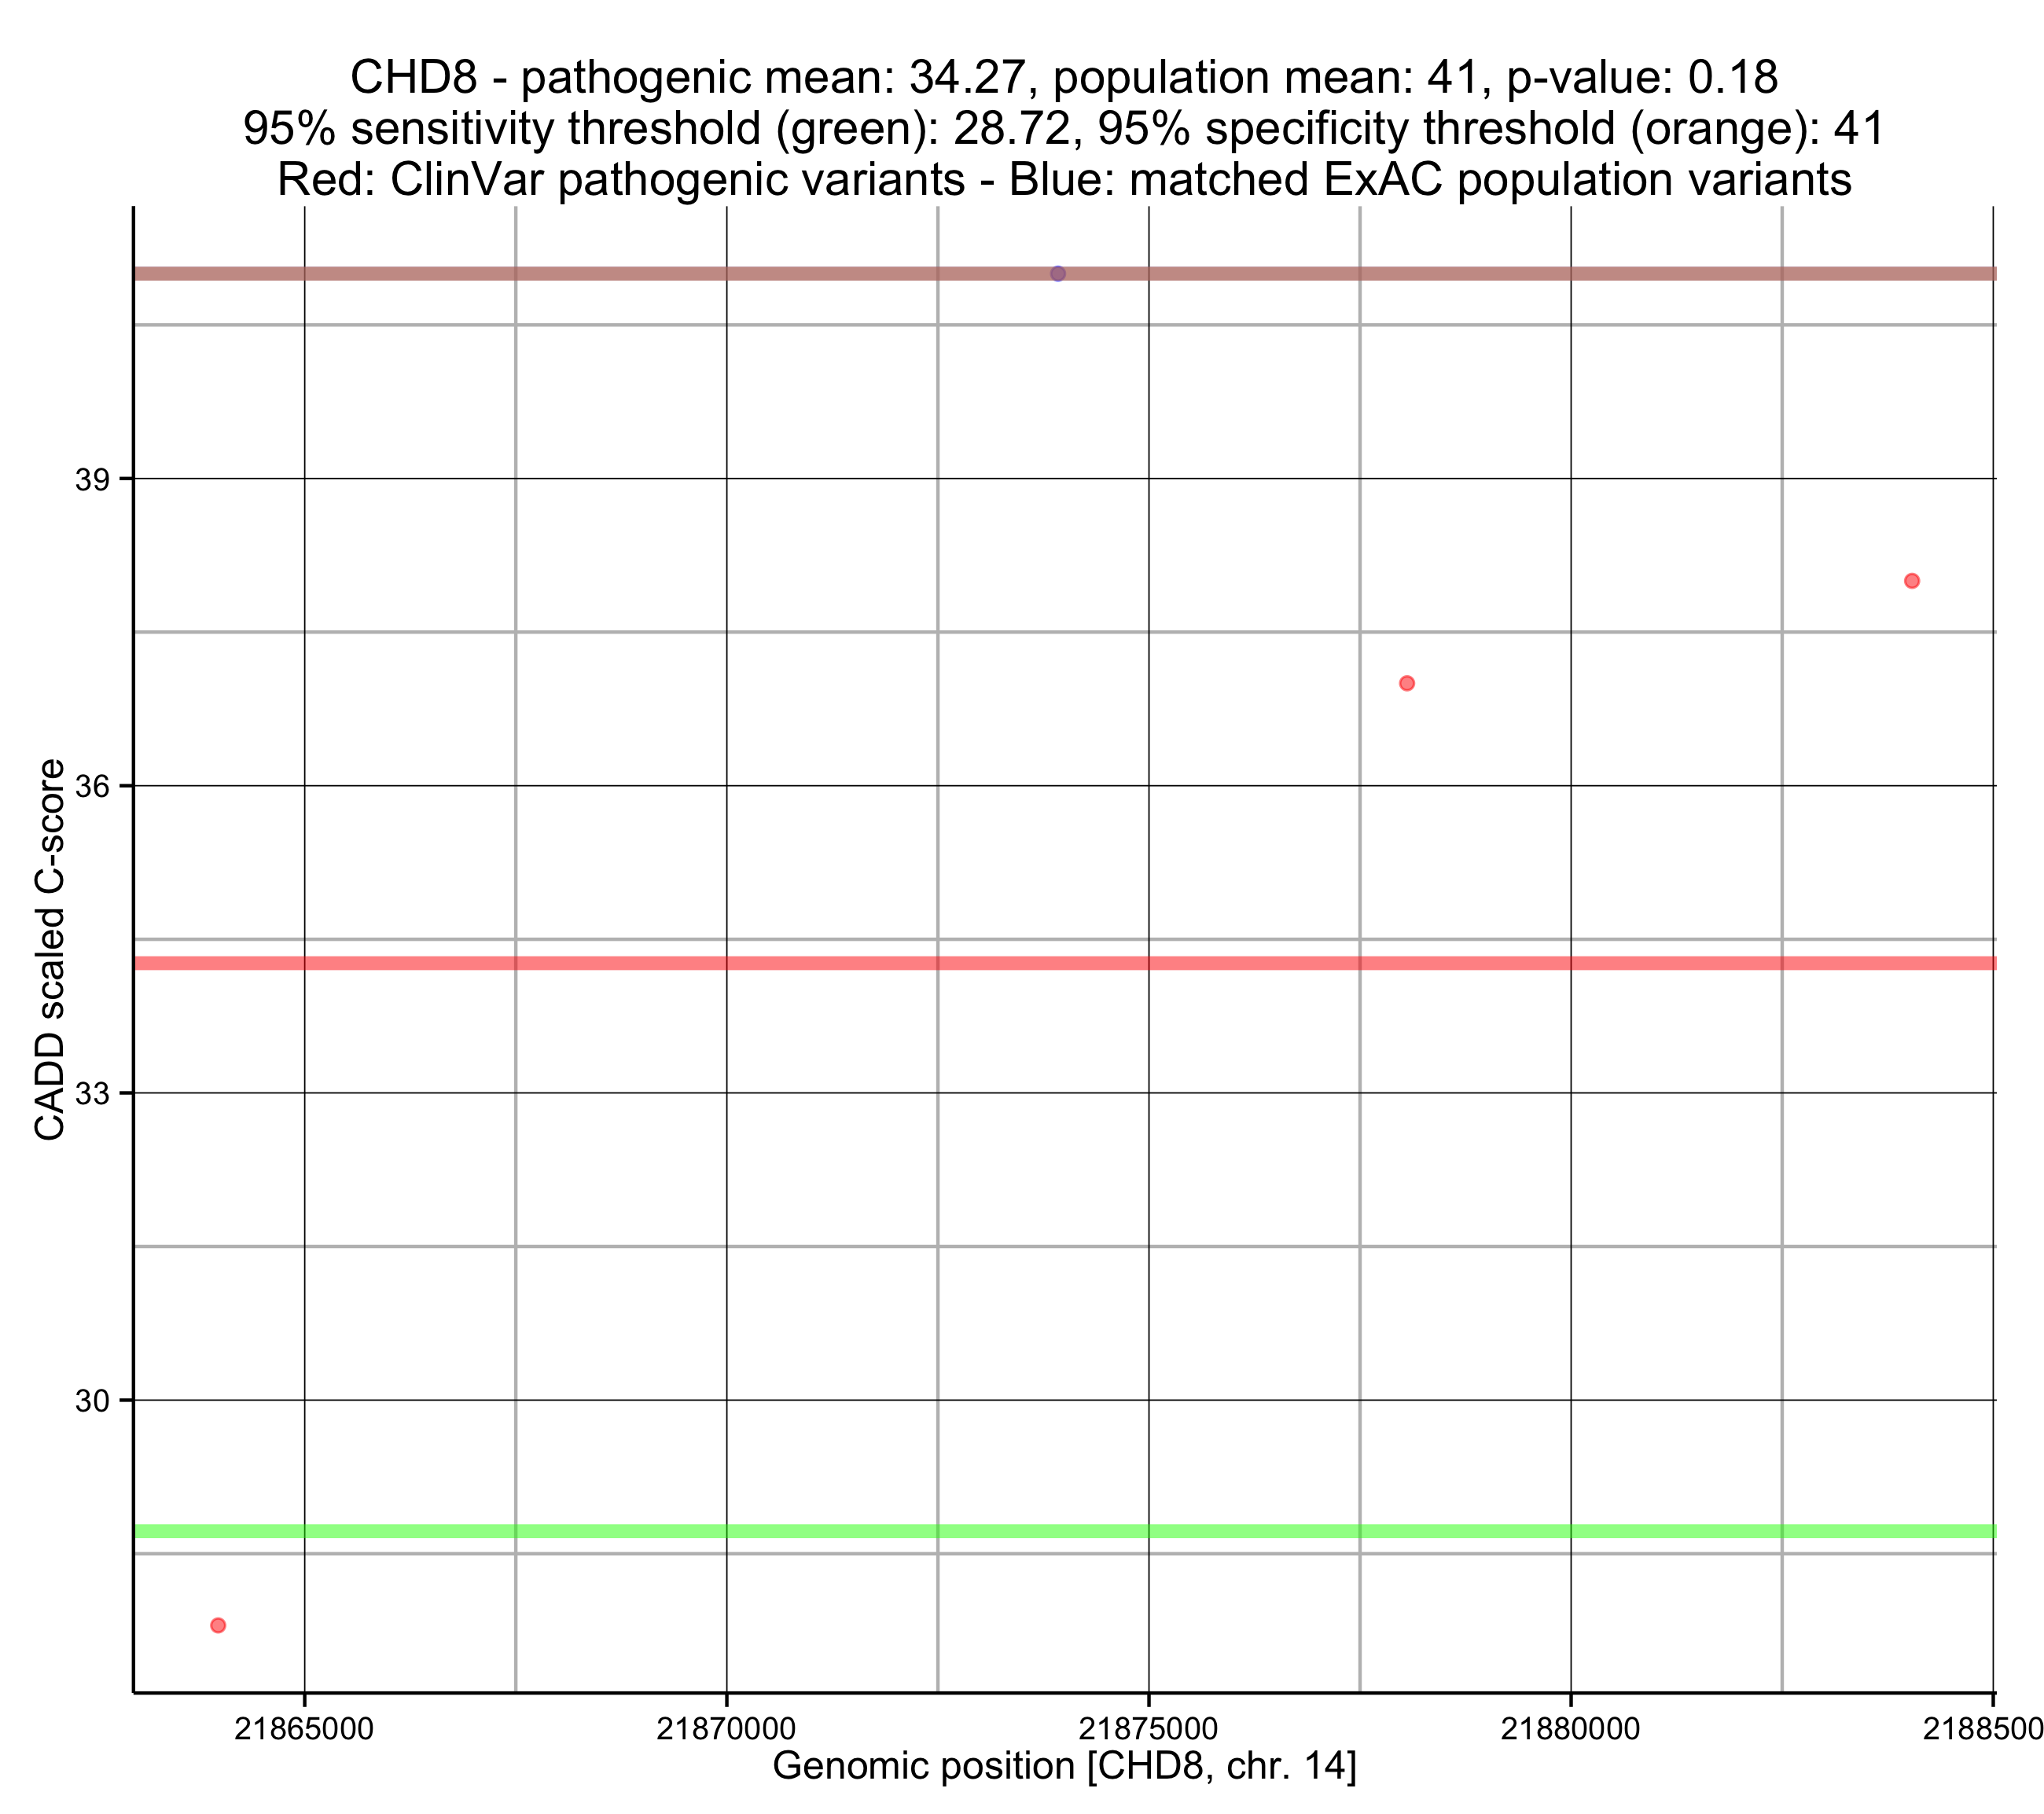Screen dimensions: 2044x1814
Task: Click the x-axis label 21865000
Action: [x=304, y=1729]
